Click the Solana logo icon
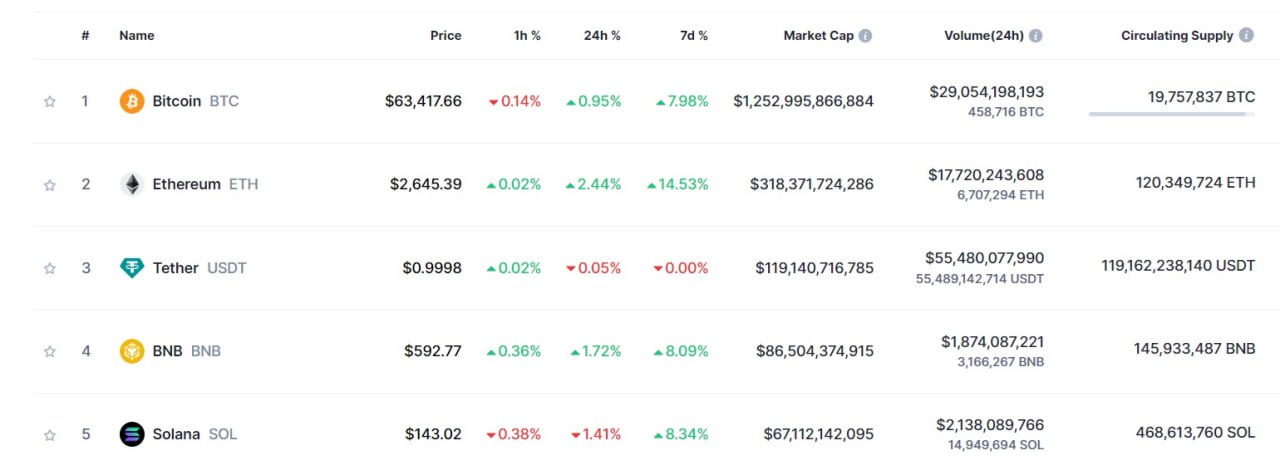Image resolution: width=1280 pixels, height=470 pixels. [132, 434]
